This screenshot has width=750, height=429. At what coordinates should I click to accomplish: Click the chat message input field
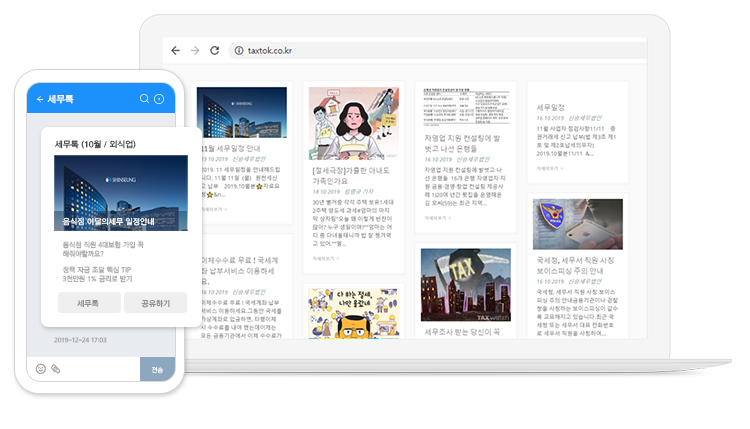98,369
